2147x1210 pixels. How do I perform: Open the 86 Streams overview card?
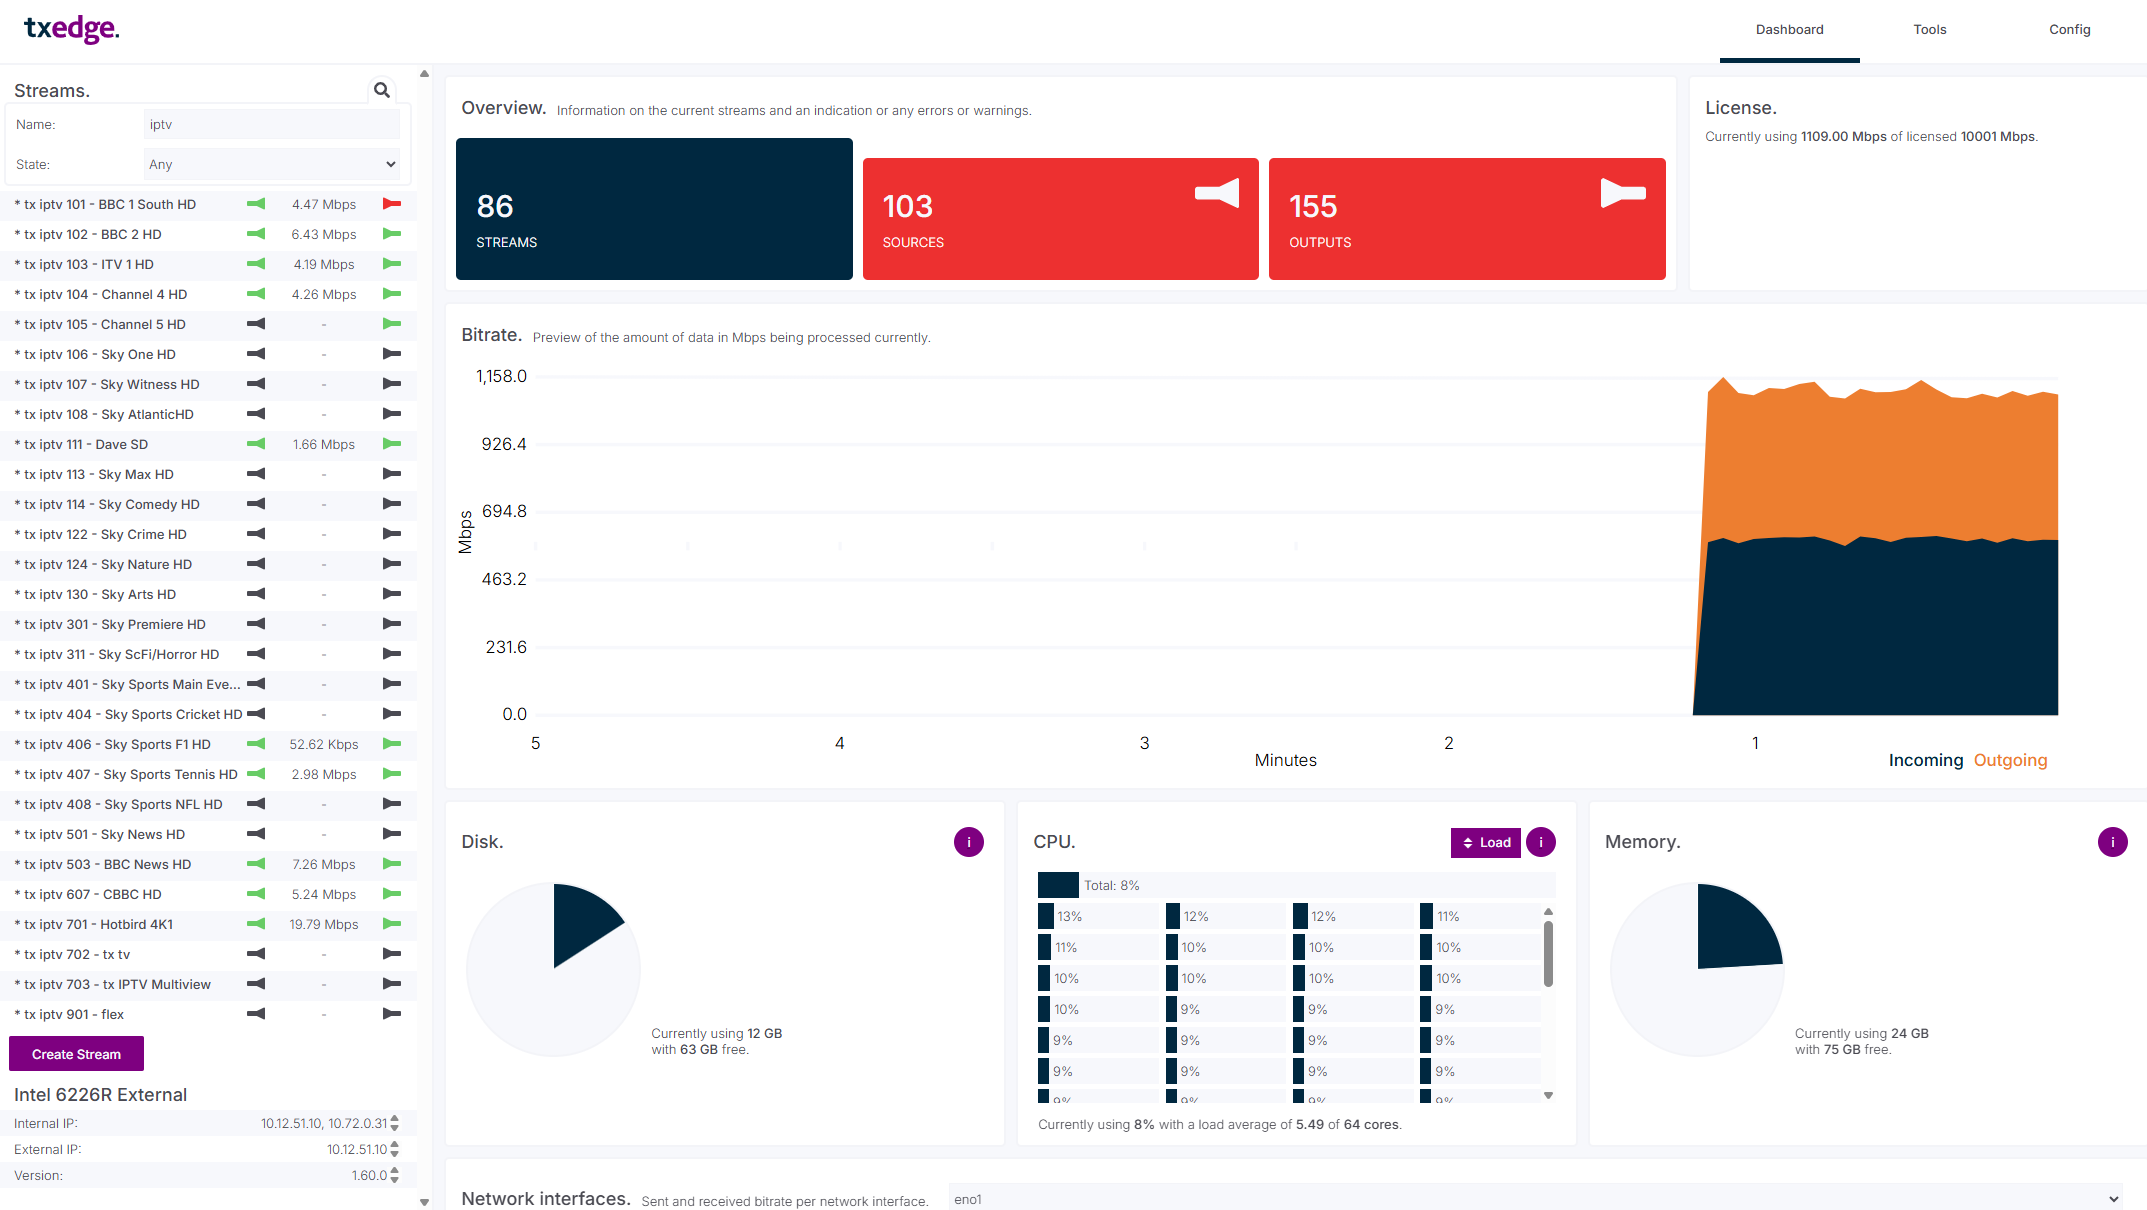coord(654,209)
